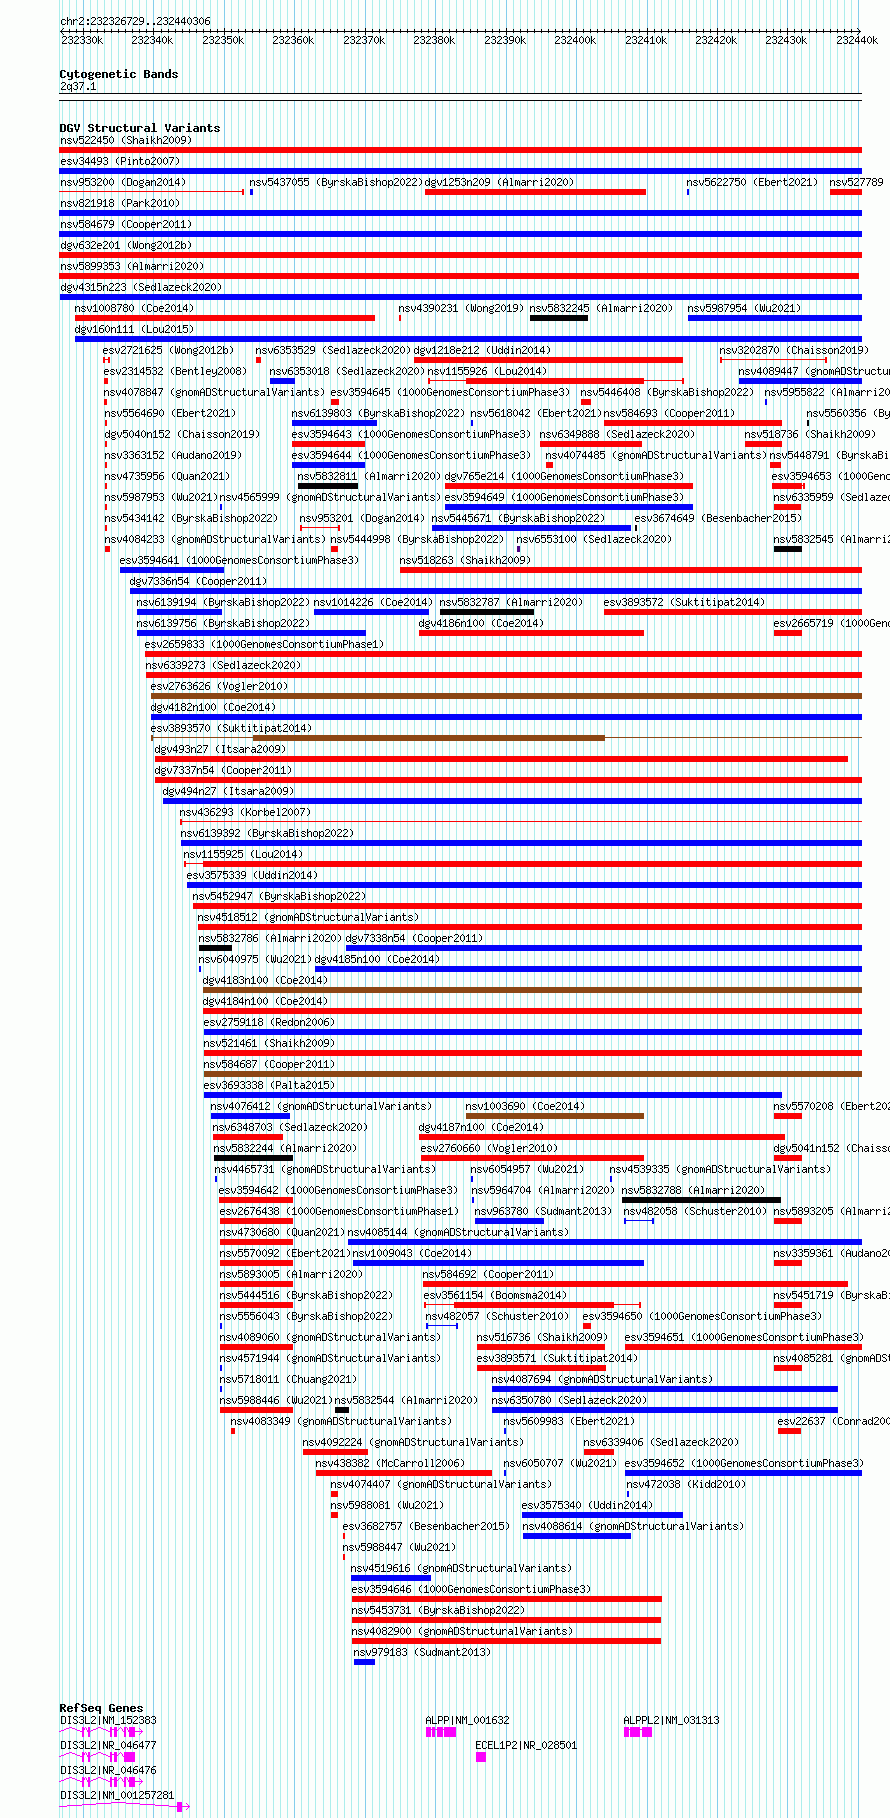Click the nsv522450 (Shaikh2009) variant label
This screenshot has height=1818, width=890.
coord(125,140)
